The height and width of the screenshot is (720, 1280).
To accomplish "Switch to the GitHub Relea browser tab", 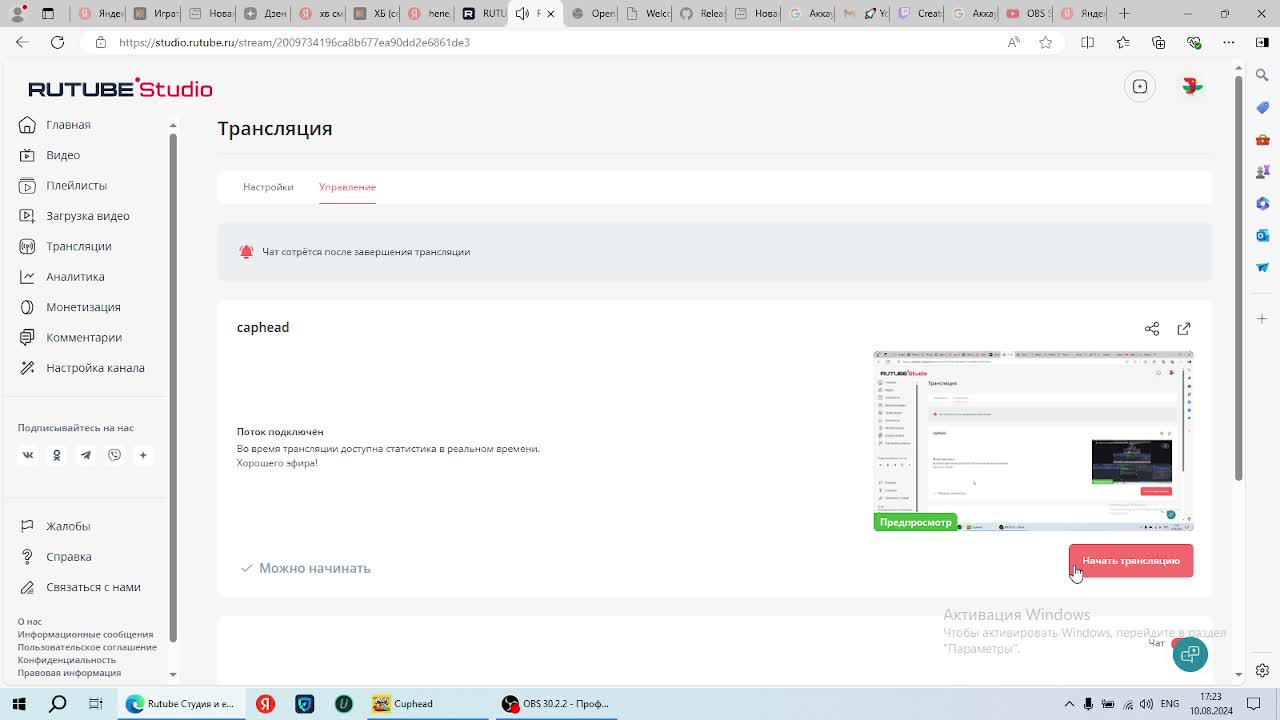I will [x=701, y=14].
